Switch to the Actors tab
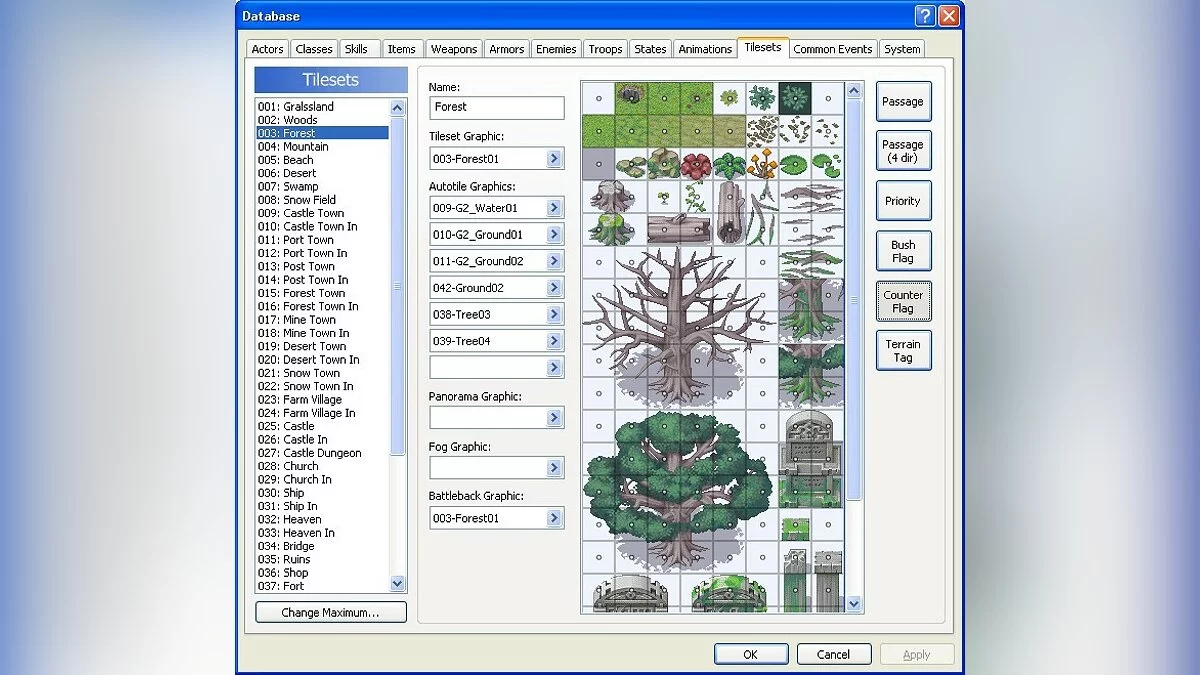Viewport: 1200px width, 675px height. tap(267, 49)
